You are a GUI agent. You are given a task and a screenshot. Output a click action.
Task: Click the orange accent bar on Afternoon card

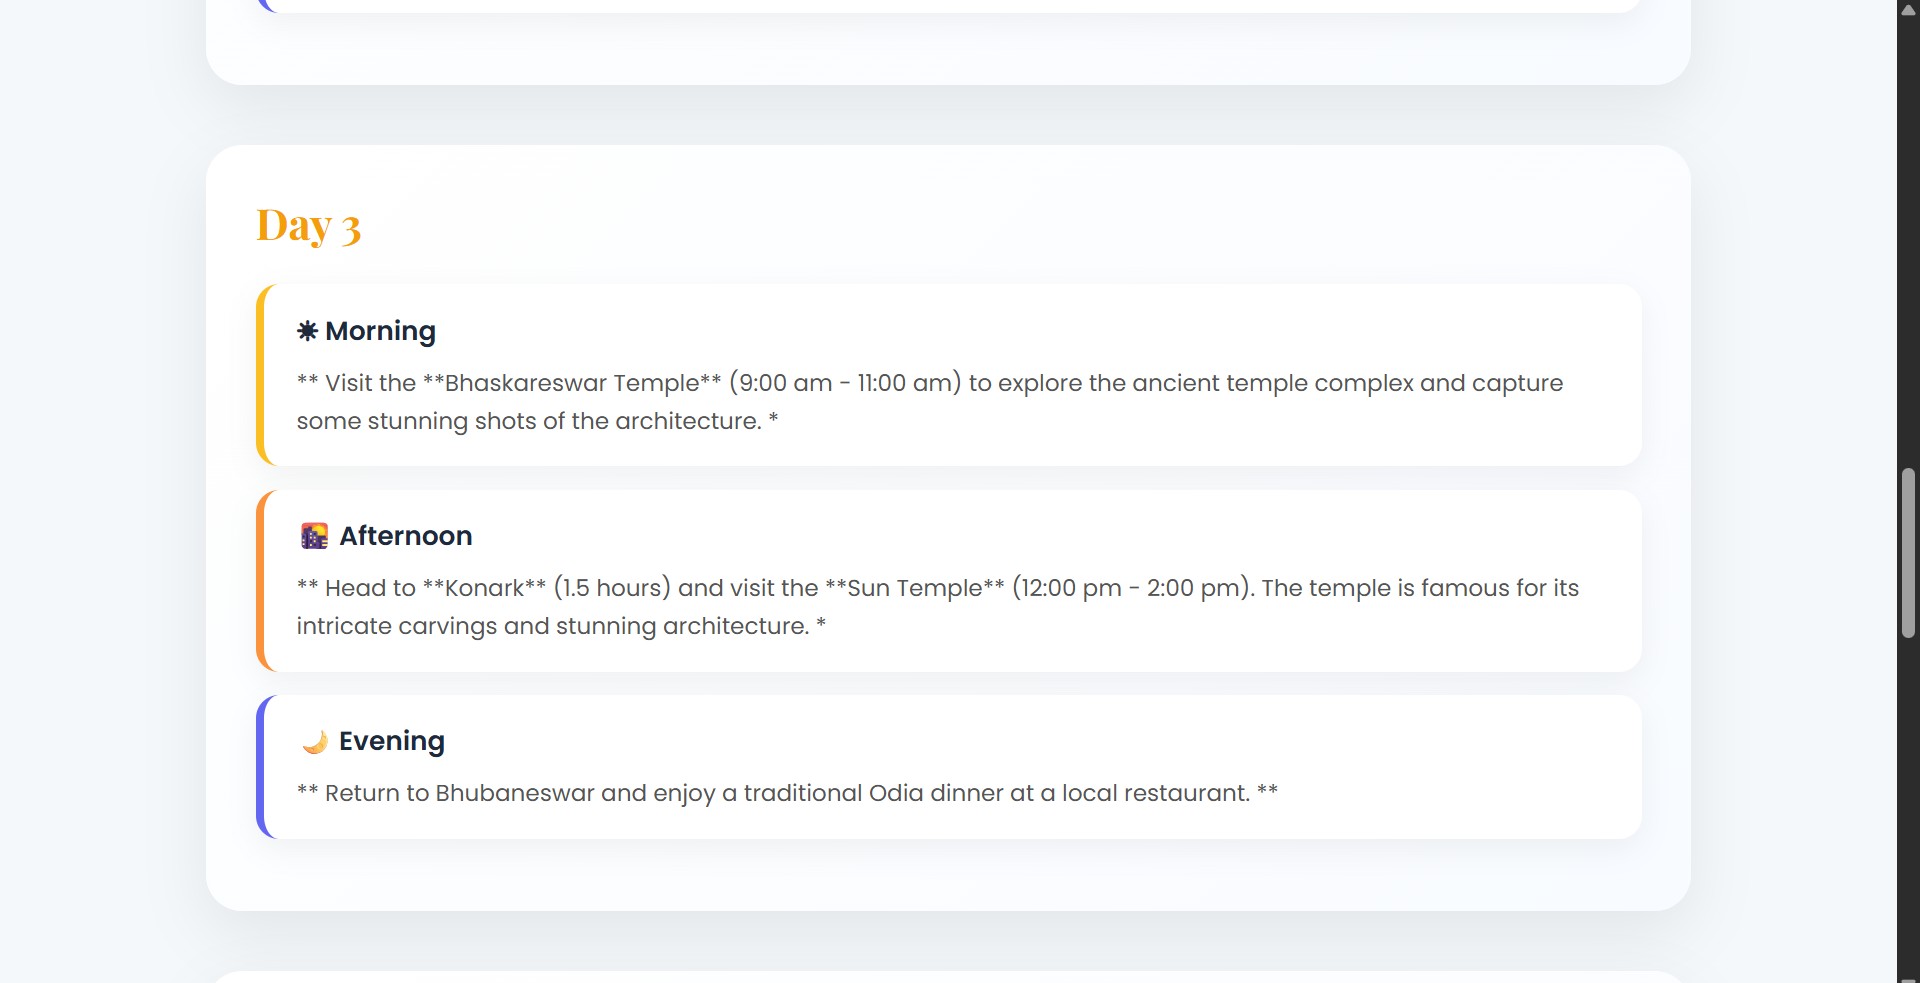coord(261,580)
